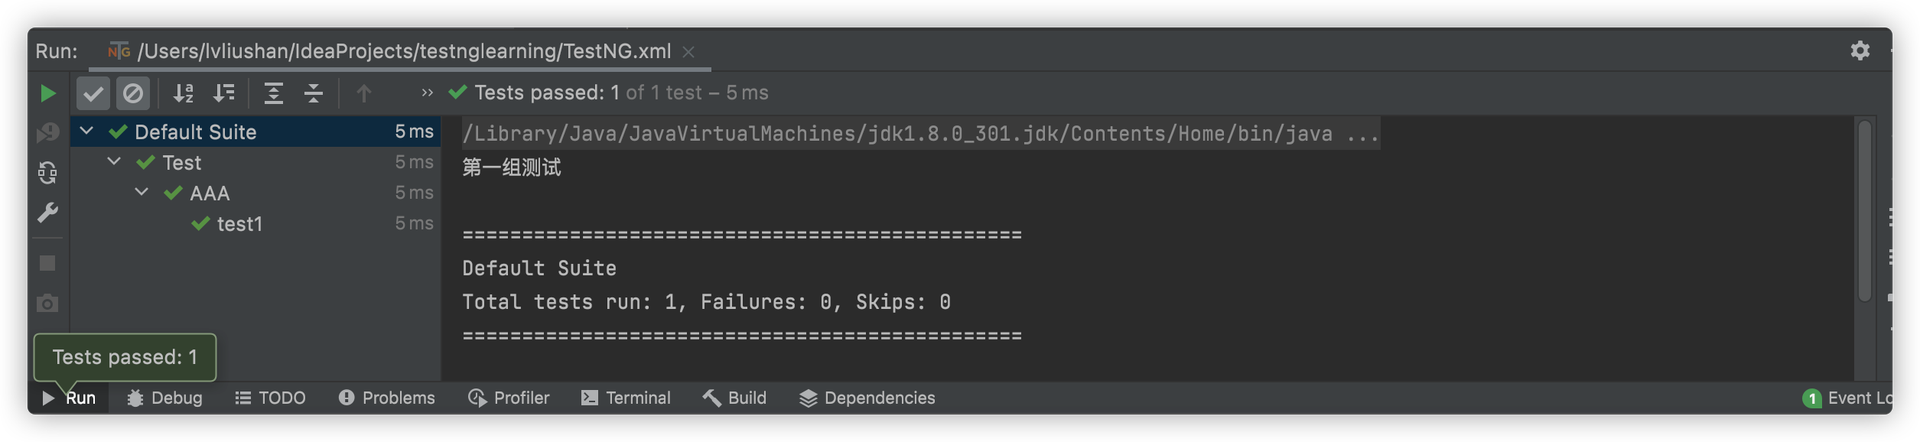
Task: Switch to the Terminal tab
Action: [626, 398]
